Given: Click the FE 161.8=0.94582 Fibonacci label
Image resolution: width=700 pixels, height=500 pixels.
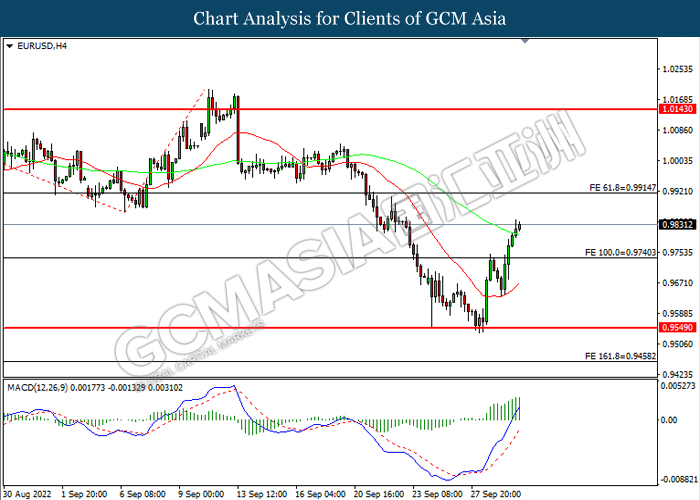Looking at the screenshot, I should click(621, 356).
